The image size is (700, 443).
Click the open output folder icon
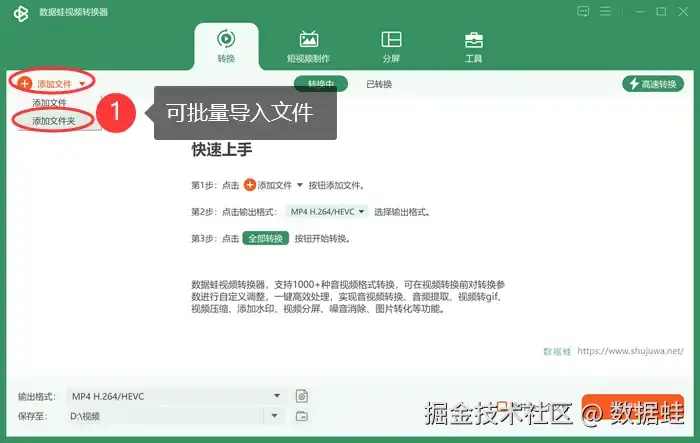302,416
